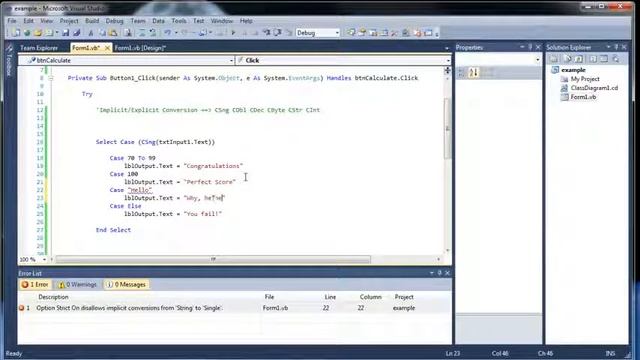Click the editor vertical scrollbar thumb

coord(447,129)
